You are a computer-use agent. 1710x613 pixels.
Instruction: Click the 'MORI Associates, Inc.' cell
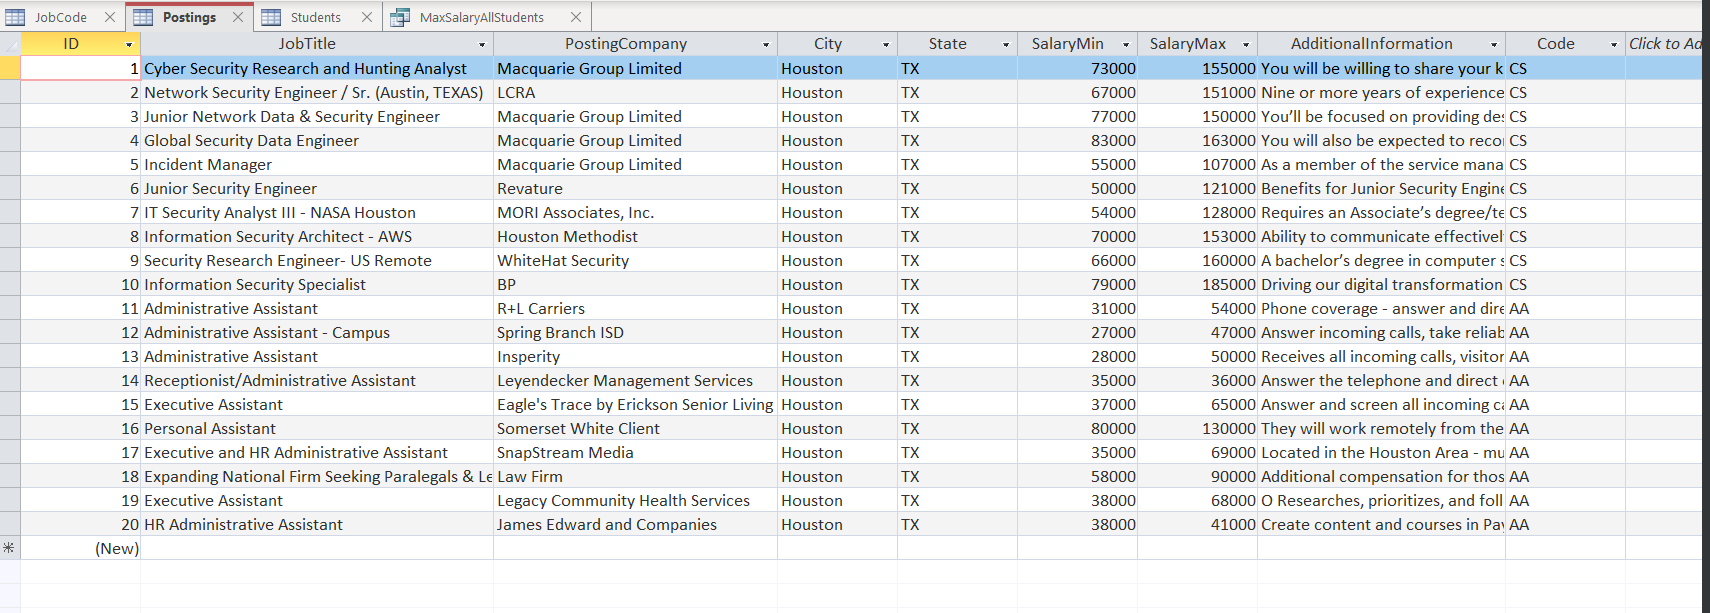tap(635, 212)
